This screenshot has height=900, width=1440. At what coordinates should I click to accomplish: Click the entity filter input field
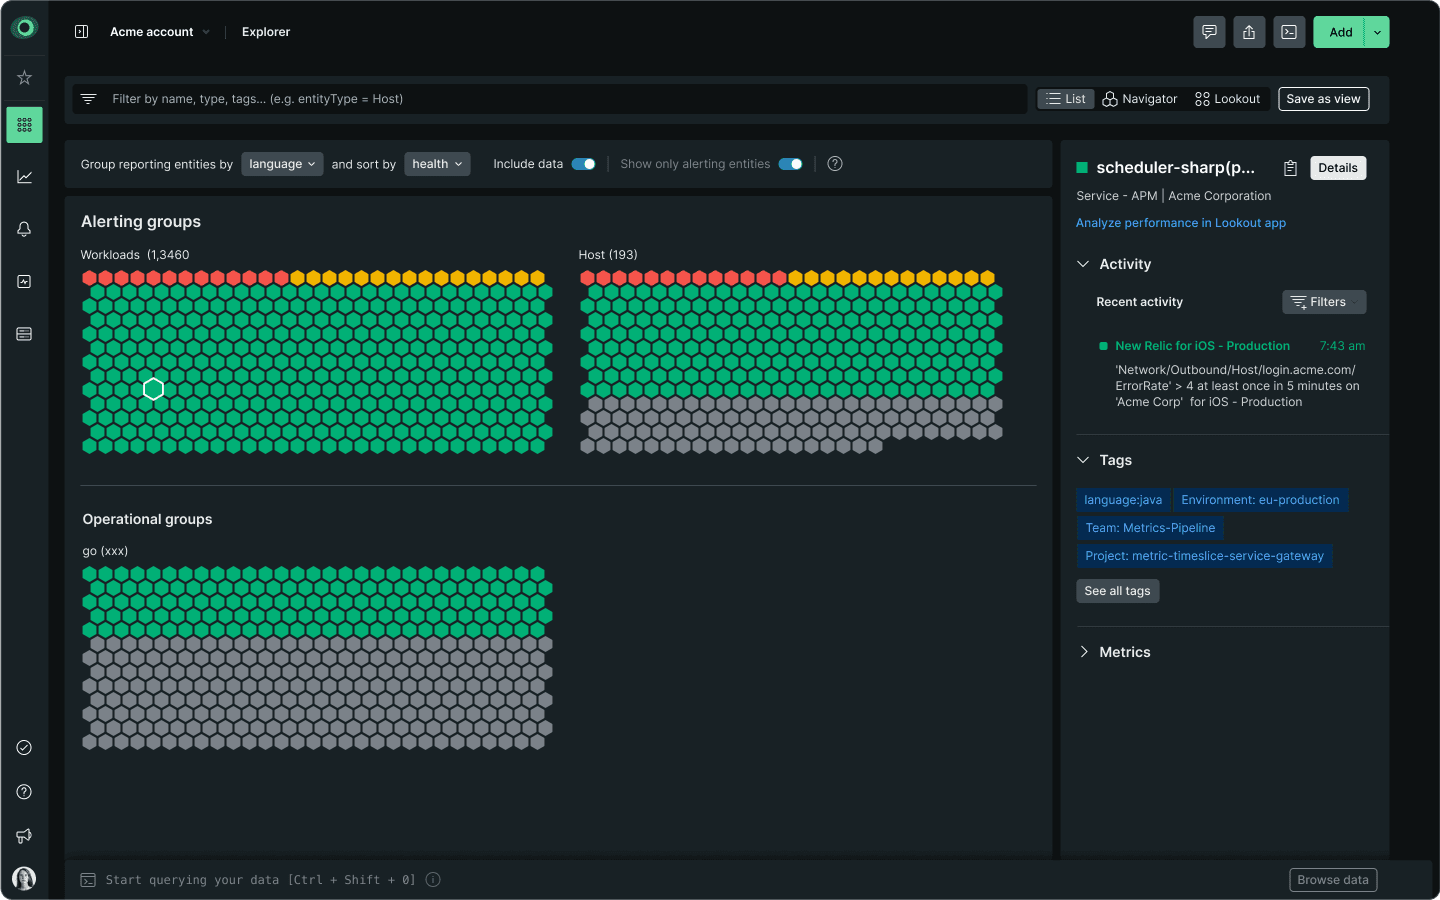pyautogui.click(x=560, y=99)
